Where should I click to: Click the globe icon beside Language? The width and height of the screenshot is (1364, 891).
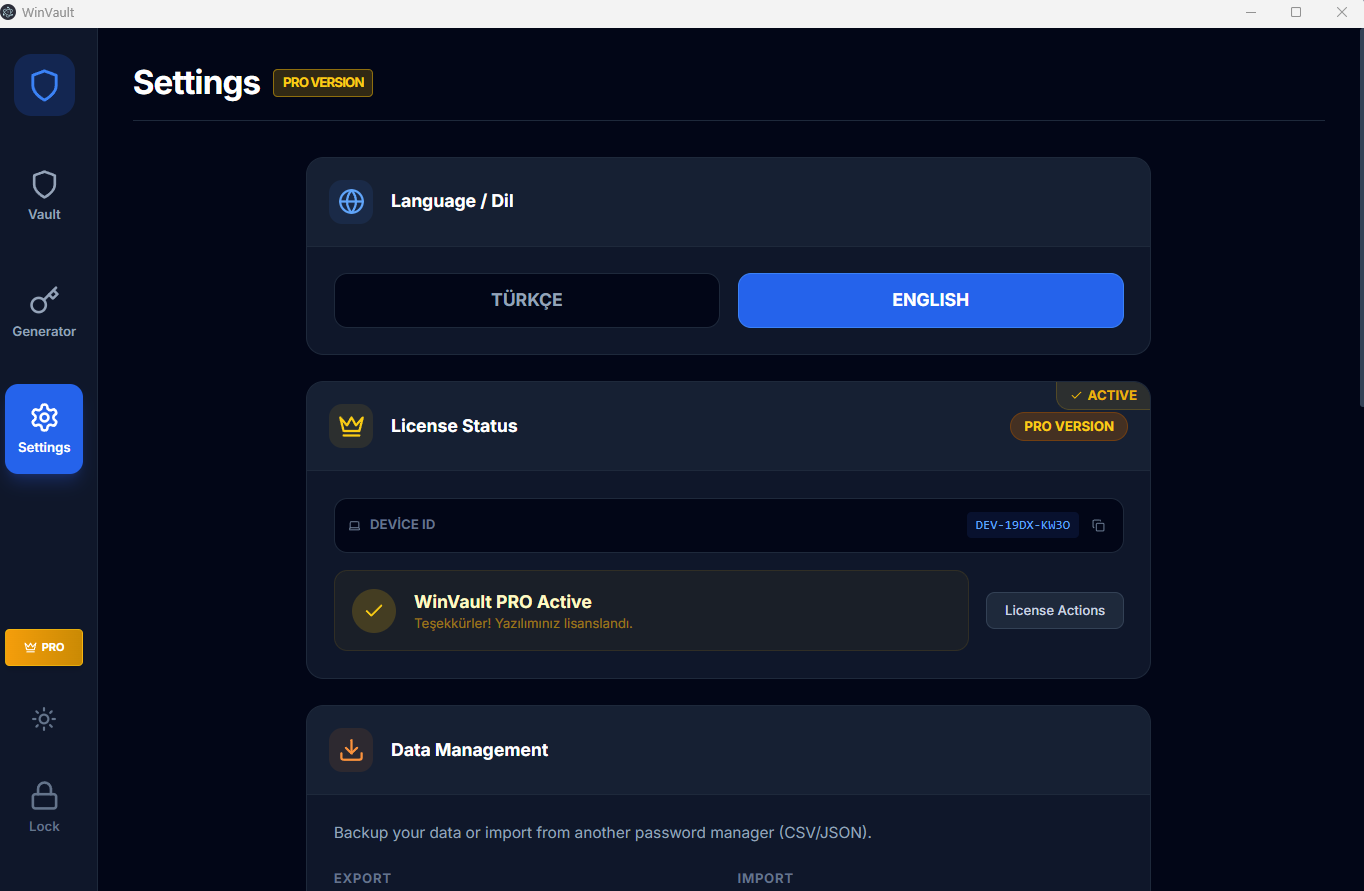pos(351,201)
